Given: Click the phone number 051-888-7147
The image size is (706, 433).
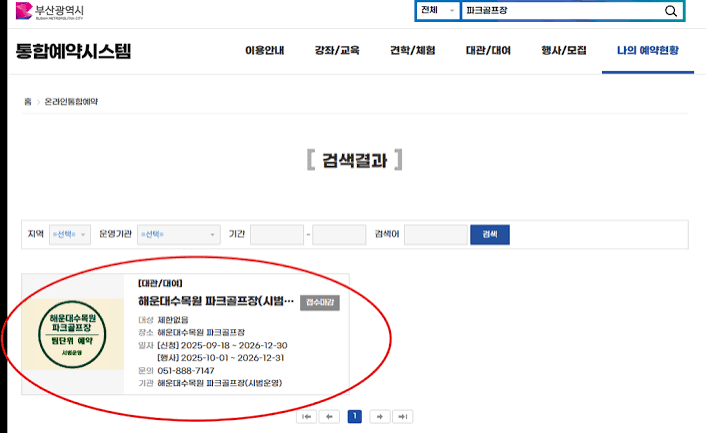Looking at the screenshot, I should pos(186,371).
